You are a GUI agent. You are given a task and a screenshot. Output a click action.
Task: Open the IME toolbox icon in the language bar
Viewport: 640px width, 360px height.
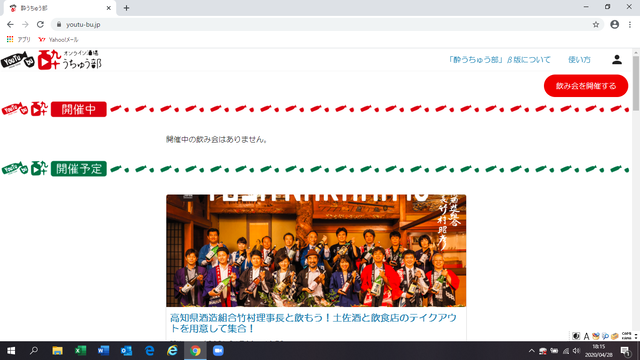[x=615, y=336]
